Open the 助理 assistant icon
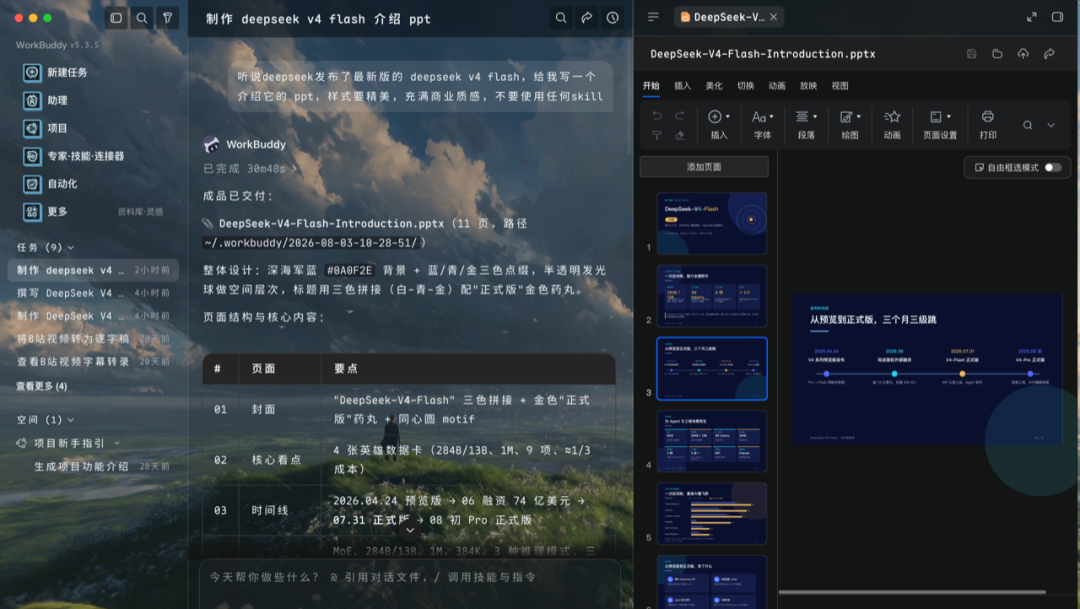1080x609 pixels. coord(32,101)
